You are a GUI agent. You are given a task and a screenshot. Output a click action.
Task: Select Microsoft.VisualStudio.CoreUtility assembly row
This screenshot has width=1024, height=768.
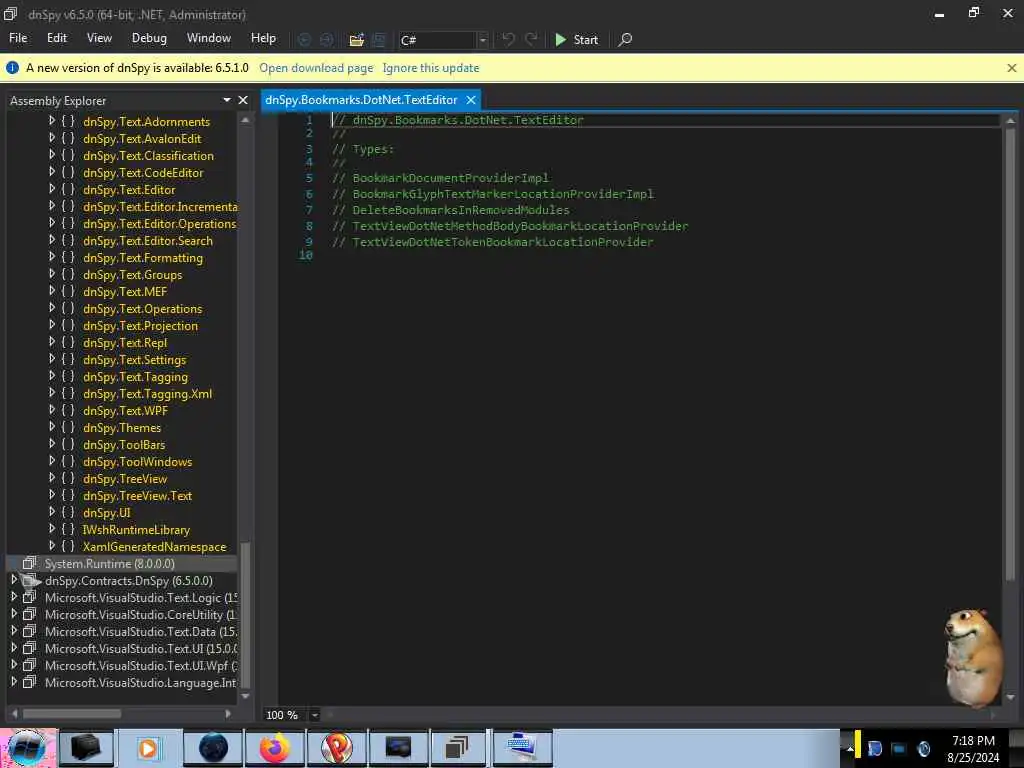[140, 615]
